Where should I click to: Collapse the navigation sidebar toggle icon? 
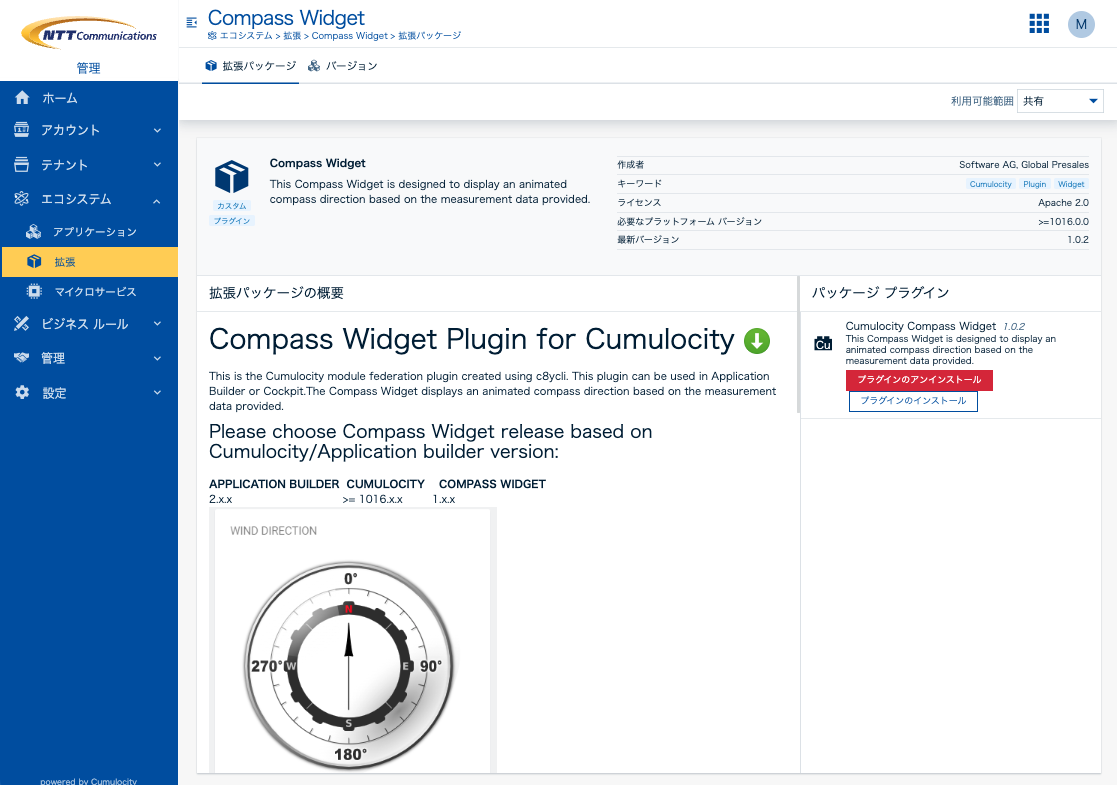pos(191,23)
